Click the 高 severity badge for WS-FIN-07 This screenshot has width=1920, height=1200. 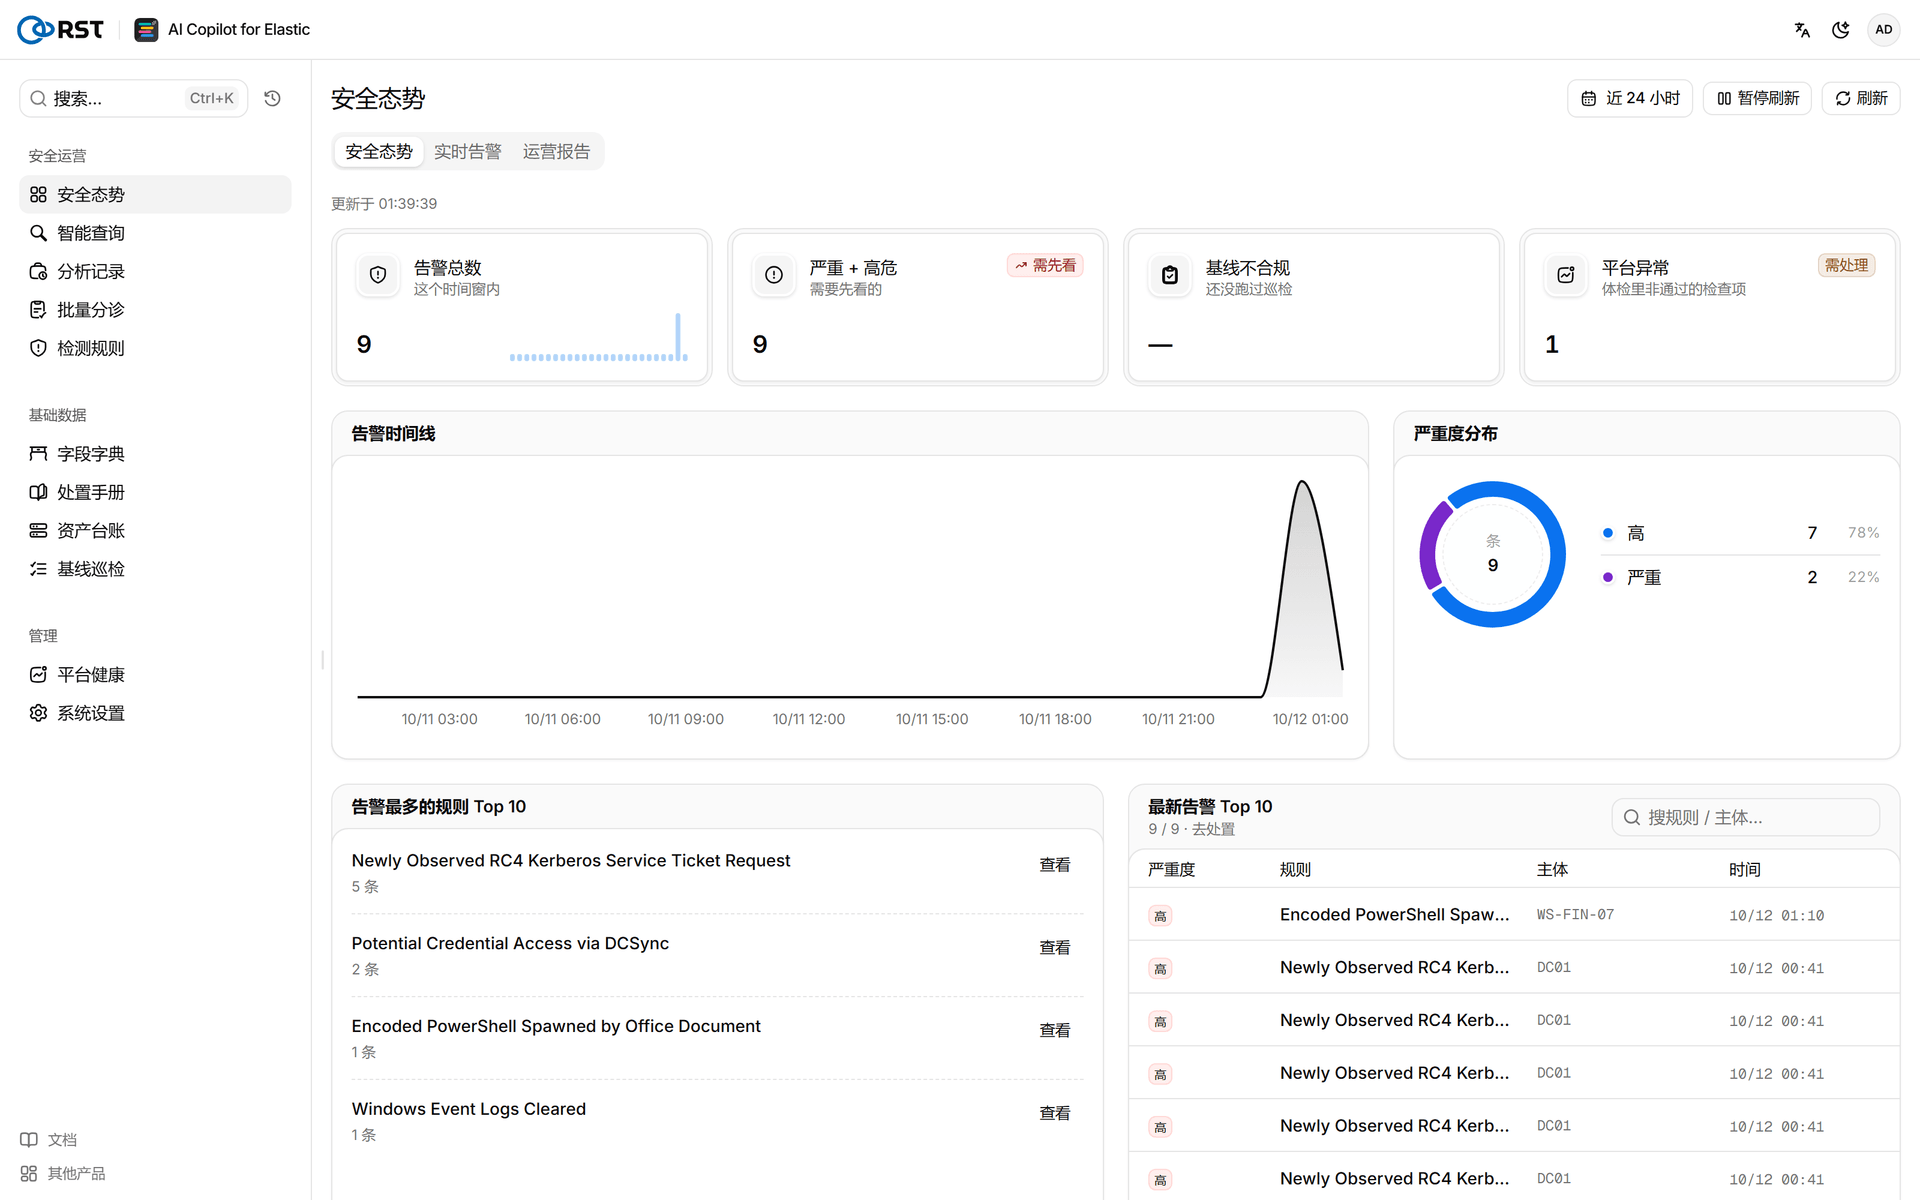[1160, 916]
